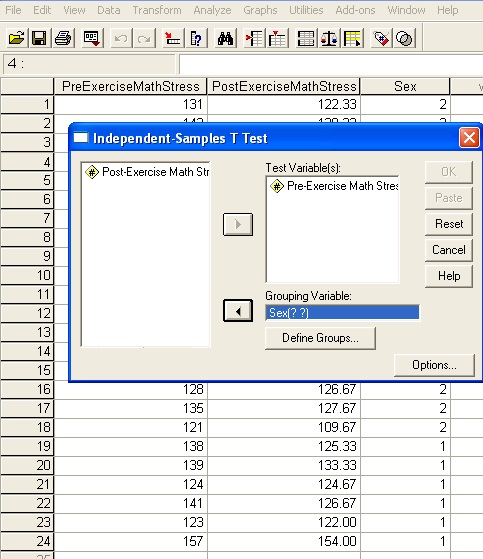The width and height of the screenshot is (483, 559).
Task: Click cell with value 141
Action: tap(130, 503)
